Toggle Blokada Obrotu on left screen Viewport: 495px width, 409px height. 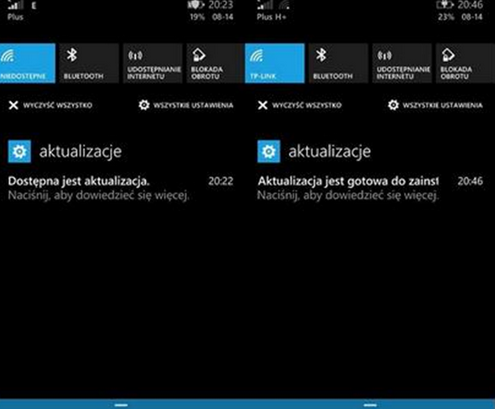pyautogui.click(x=214, y=63)
